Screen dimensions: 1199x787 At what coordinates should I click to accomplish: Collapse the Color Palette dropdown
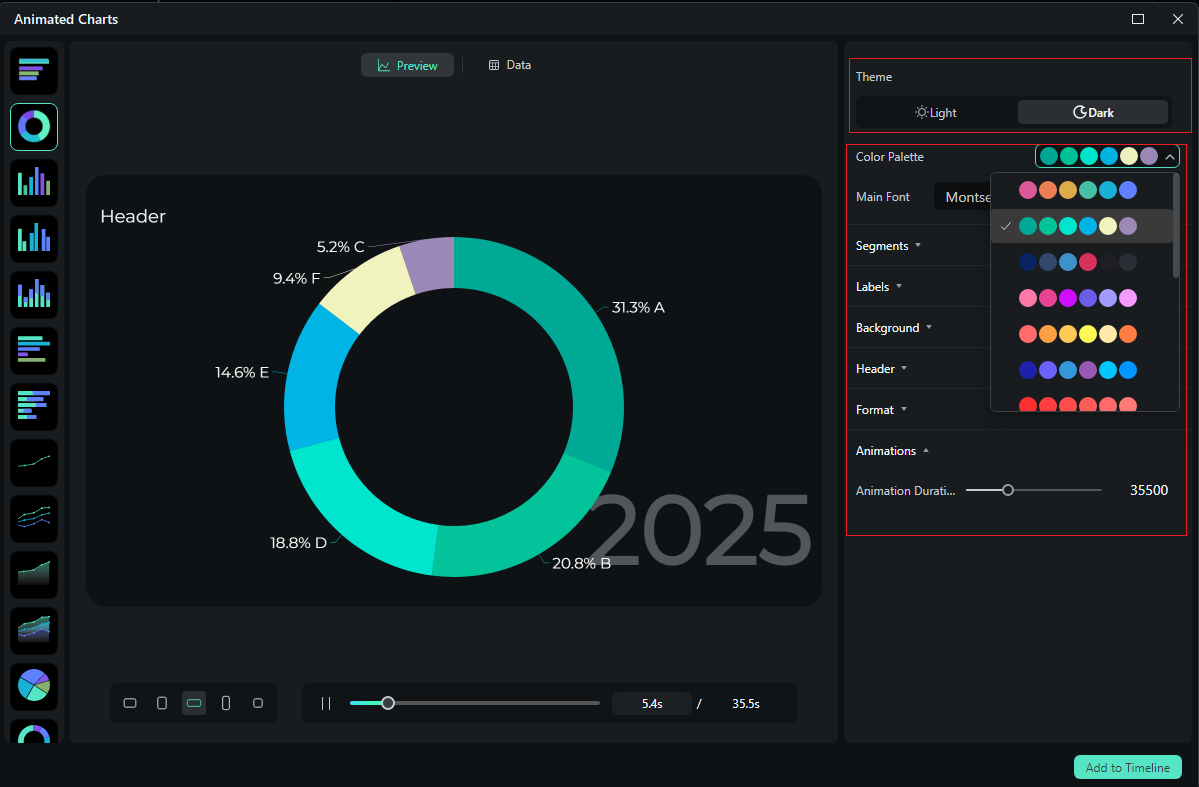pos(1169,156)
